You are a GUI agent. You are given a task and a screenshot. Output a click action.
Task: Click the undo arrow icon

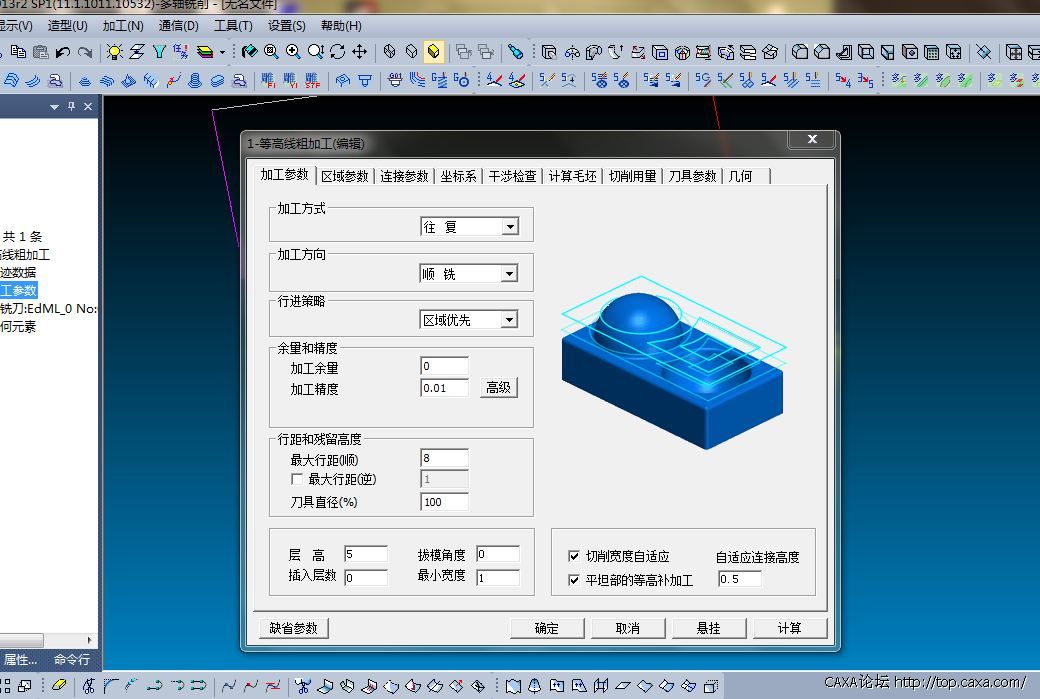(x=63, y=52)
